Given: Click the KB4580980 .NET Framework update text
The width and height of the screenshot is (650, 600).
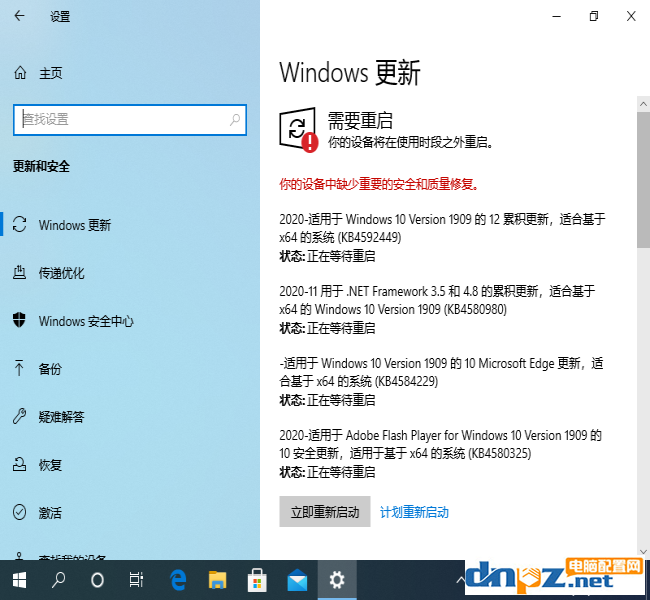Looking at the screenshot, I should coord(437,300).
